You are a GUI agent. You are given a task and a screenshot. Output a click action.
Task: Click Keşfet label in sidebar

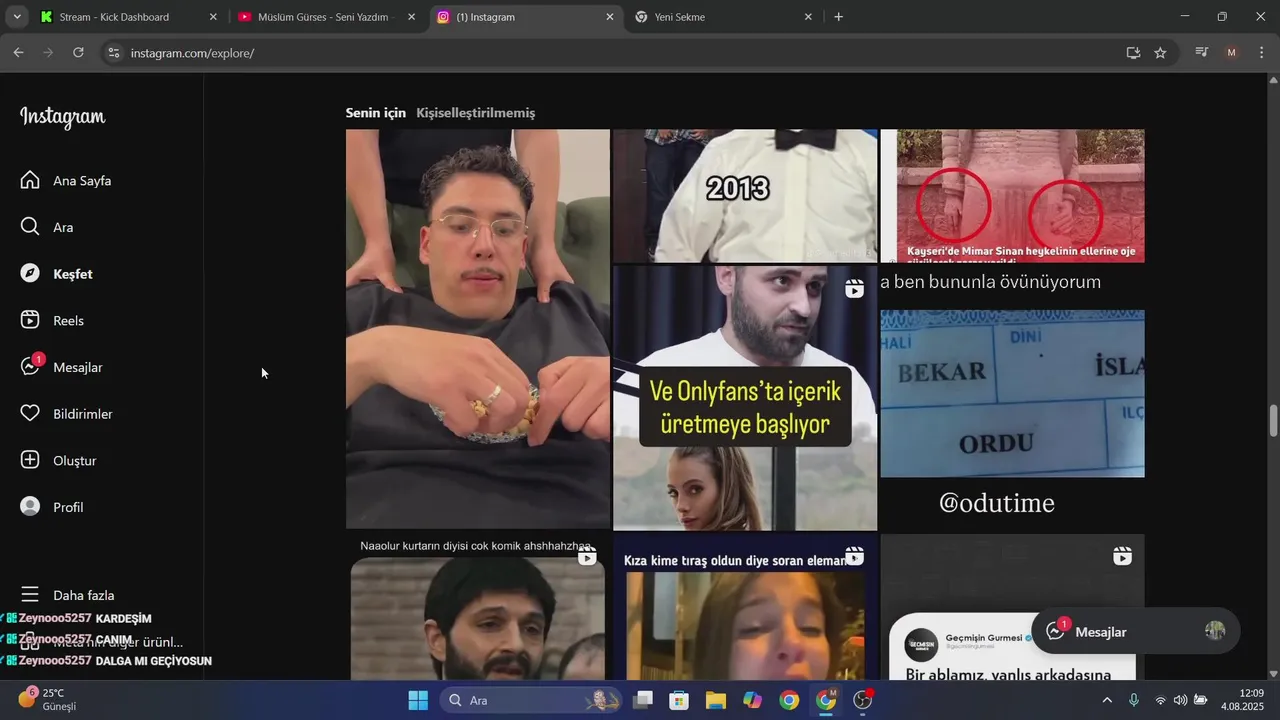coord(73,274)
